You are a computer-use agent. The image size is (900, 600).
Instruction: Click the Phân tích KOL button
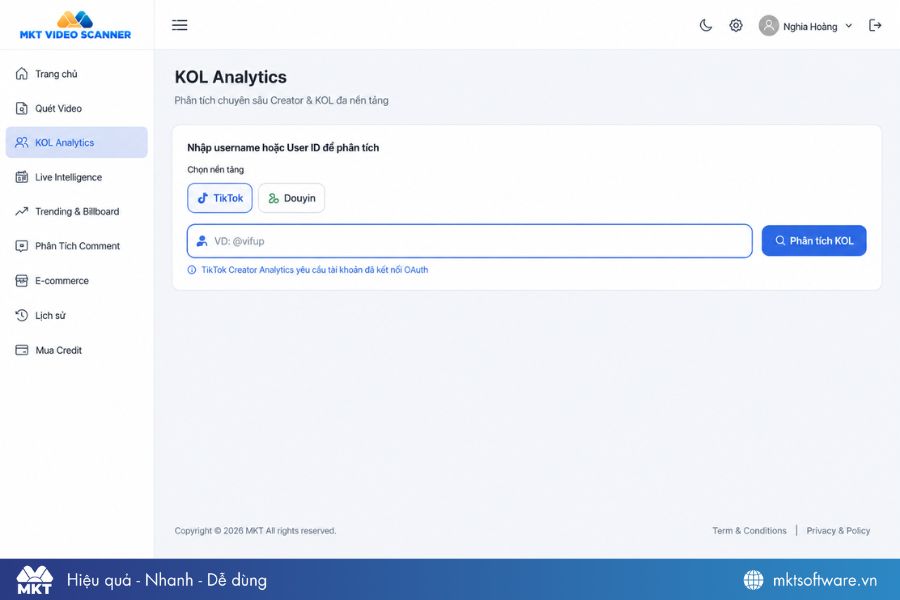(x=814, y=241)
